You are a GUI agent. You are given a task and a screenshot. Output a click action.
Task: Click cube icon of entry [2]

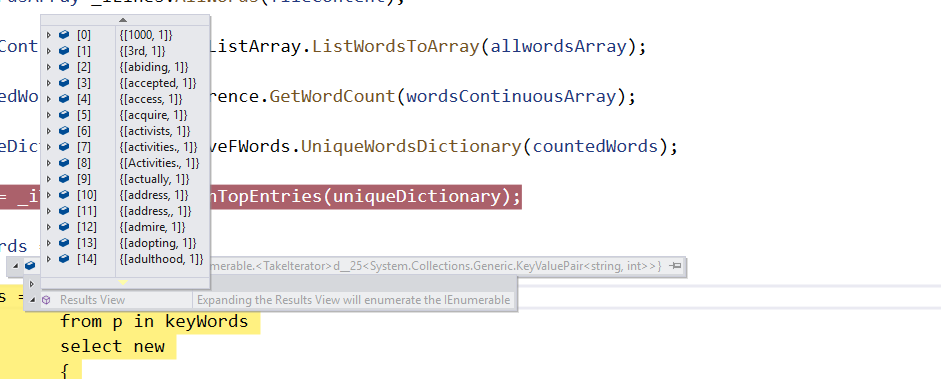pos(64,67)
